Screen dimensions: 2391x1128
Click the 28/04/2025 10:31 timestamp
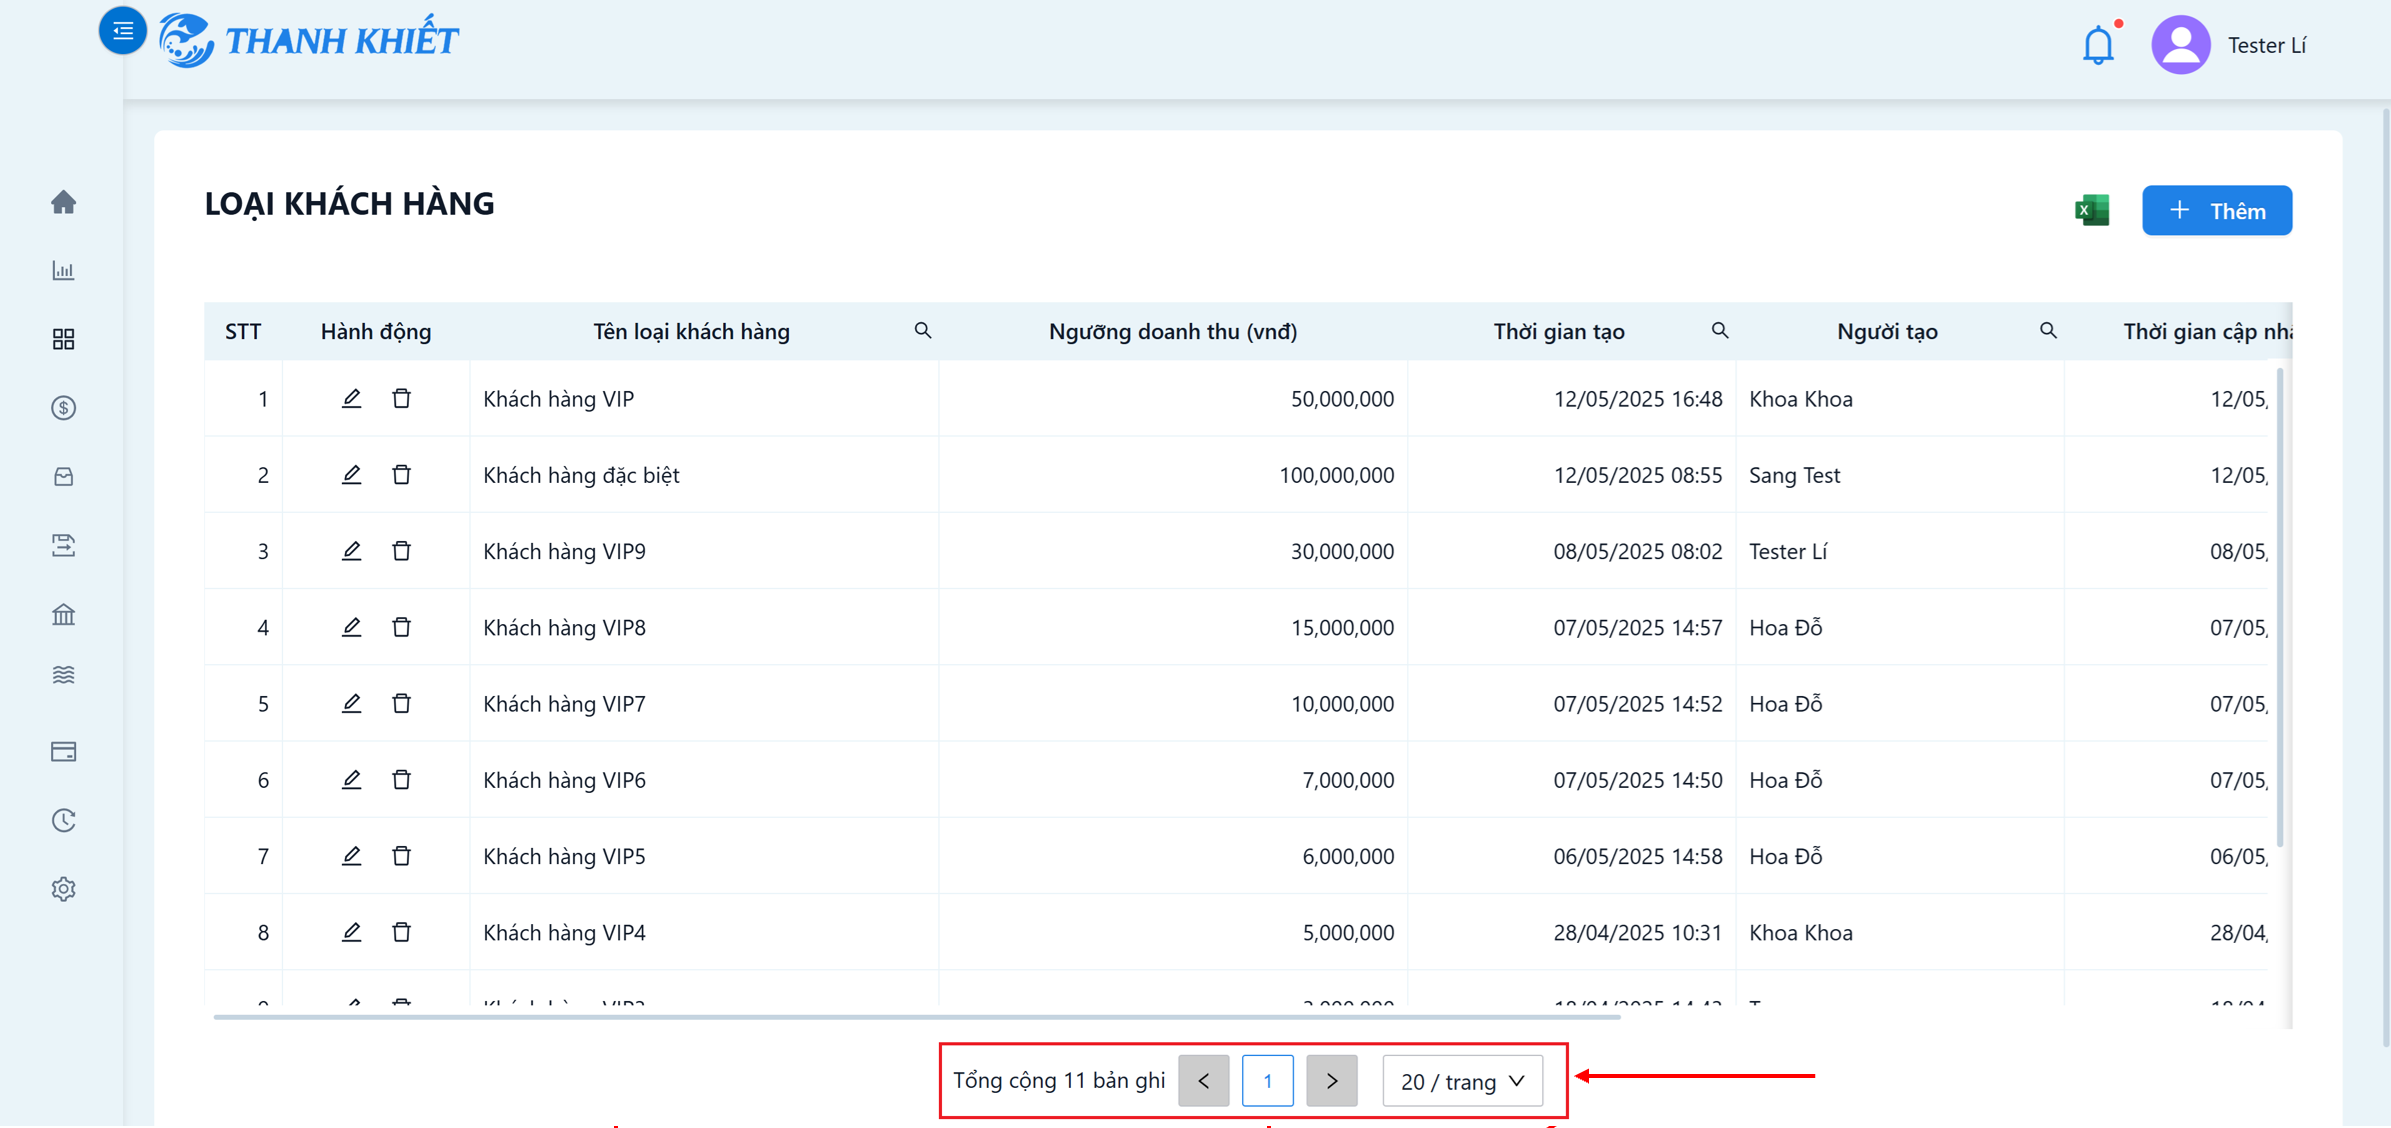[1637, 932]
